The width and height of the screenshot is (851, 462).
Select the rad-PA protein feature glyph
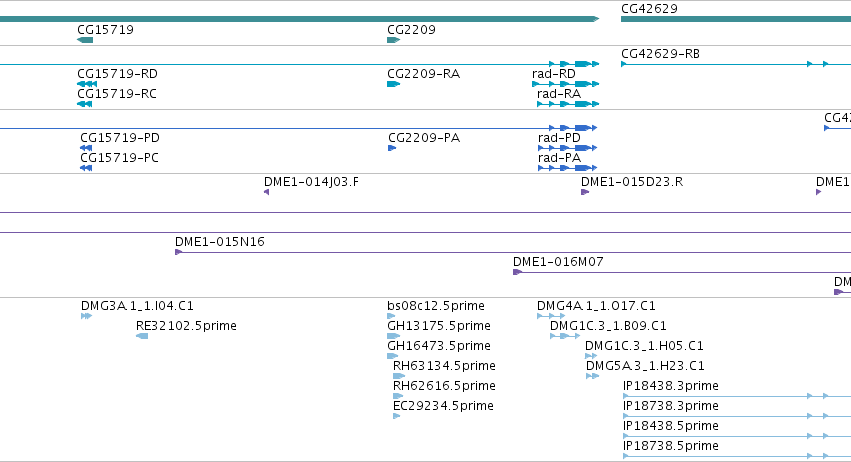[x=567, y=168]
